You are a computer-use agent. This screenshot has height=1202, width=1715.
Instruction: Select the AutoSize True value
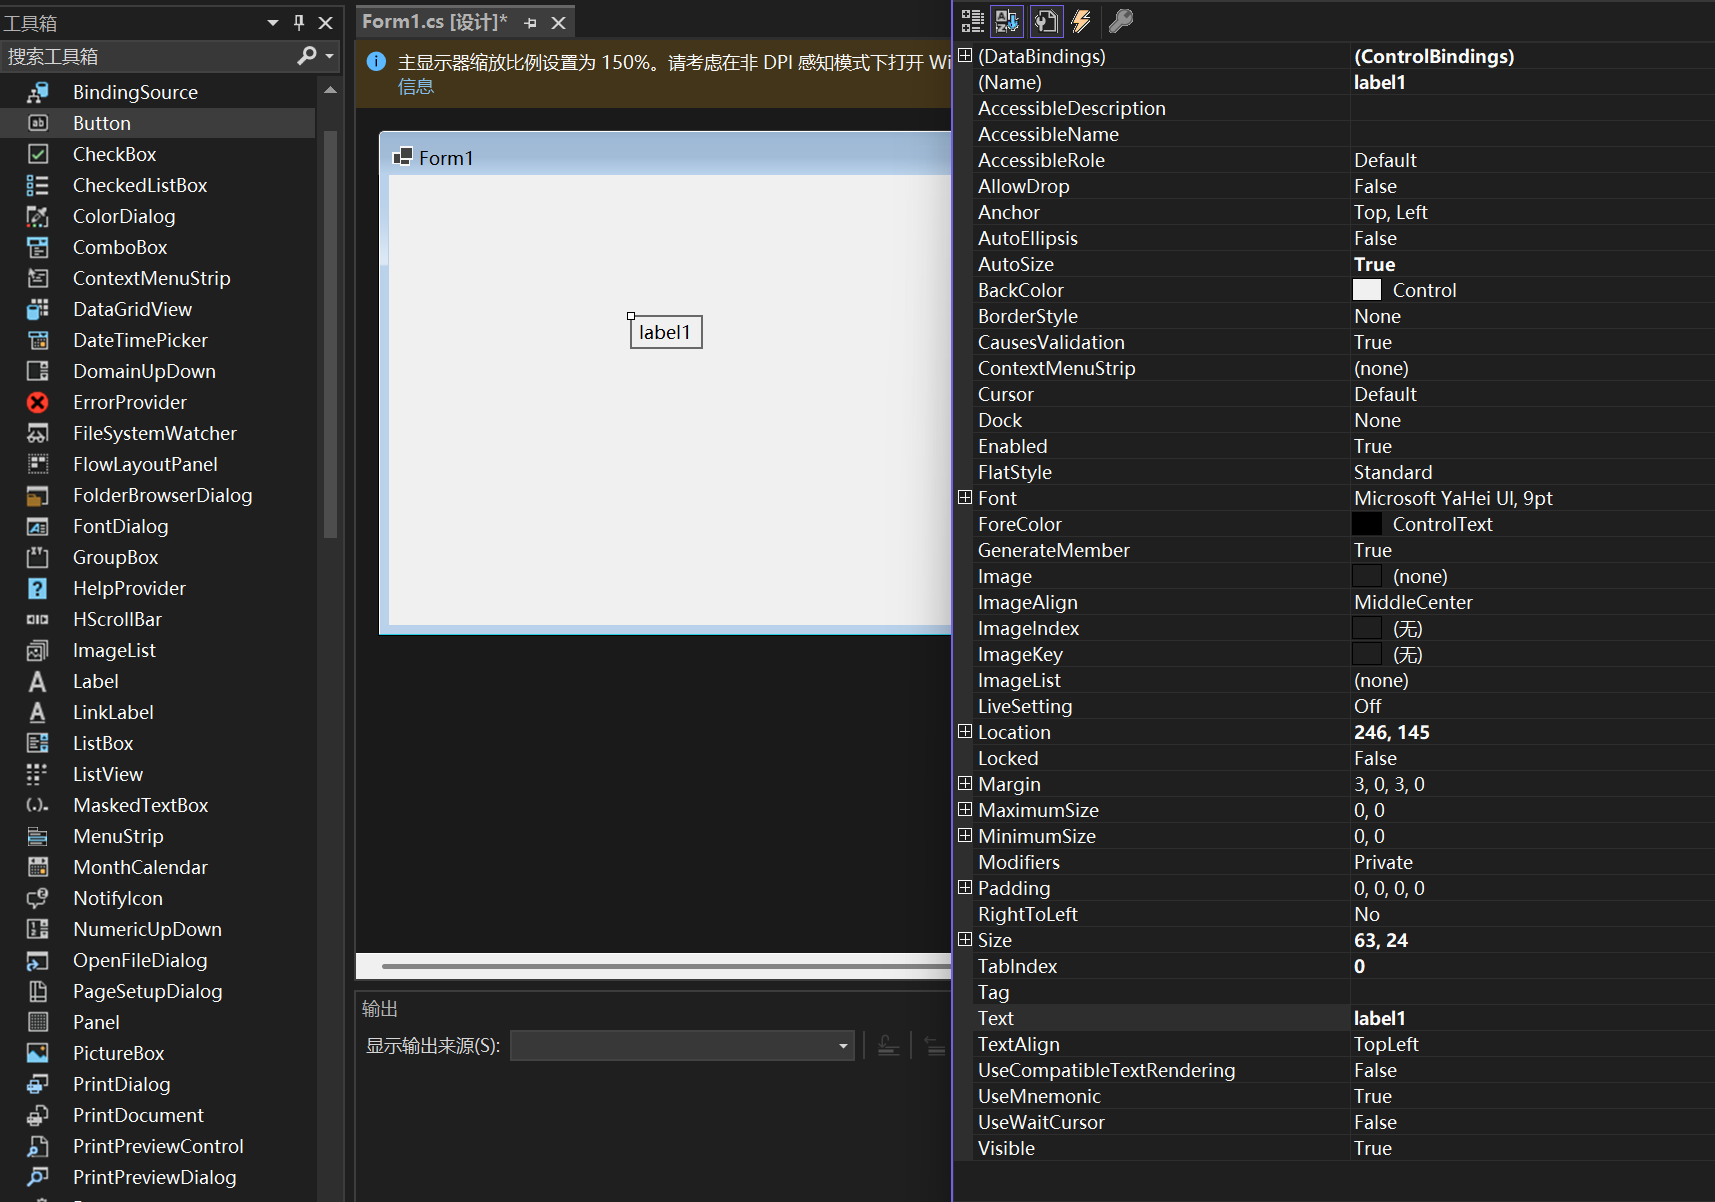(1375, 264)
